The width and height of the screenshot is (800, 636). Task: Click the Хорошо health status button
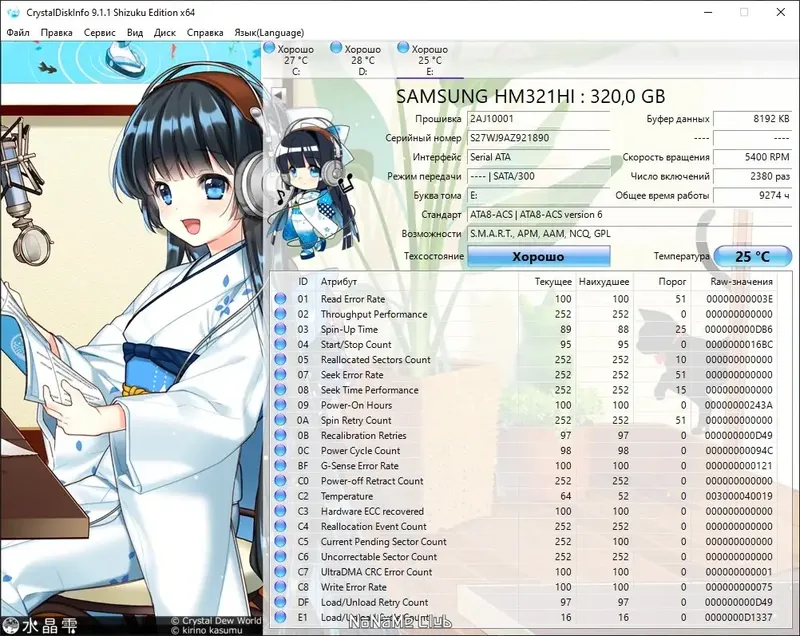click(x=539, y=257)
